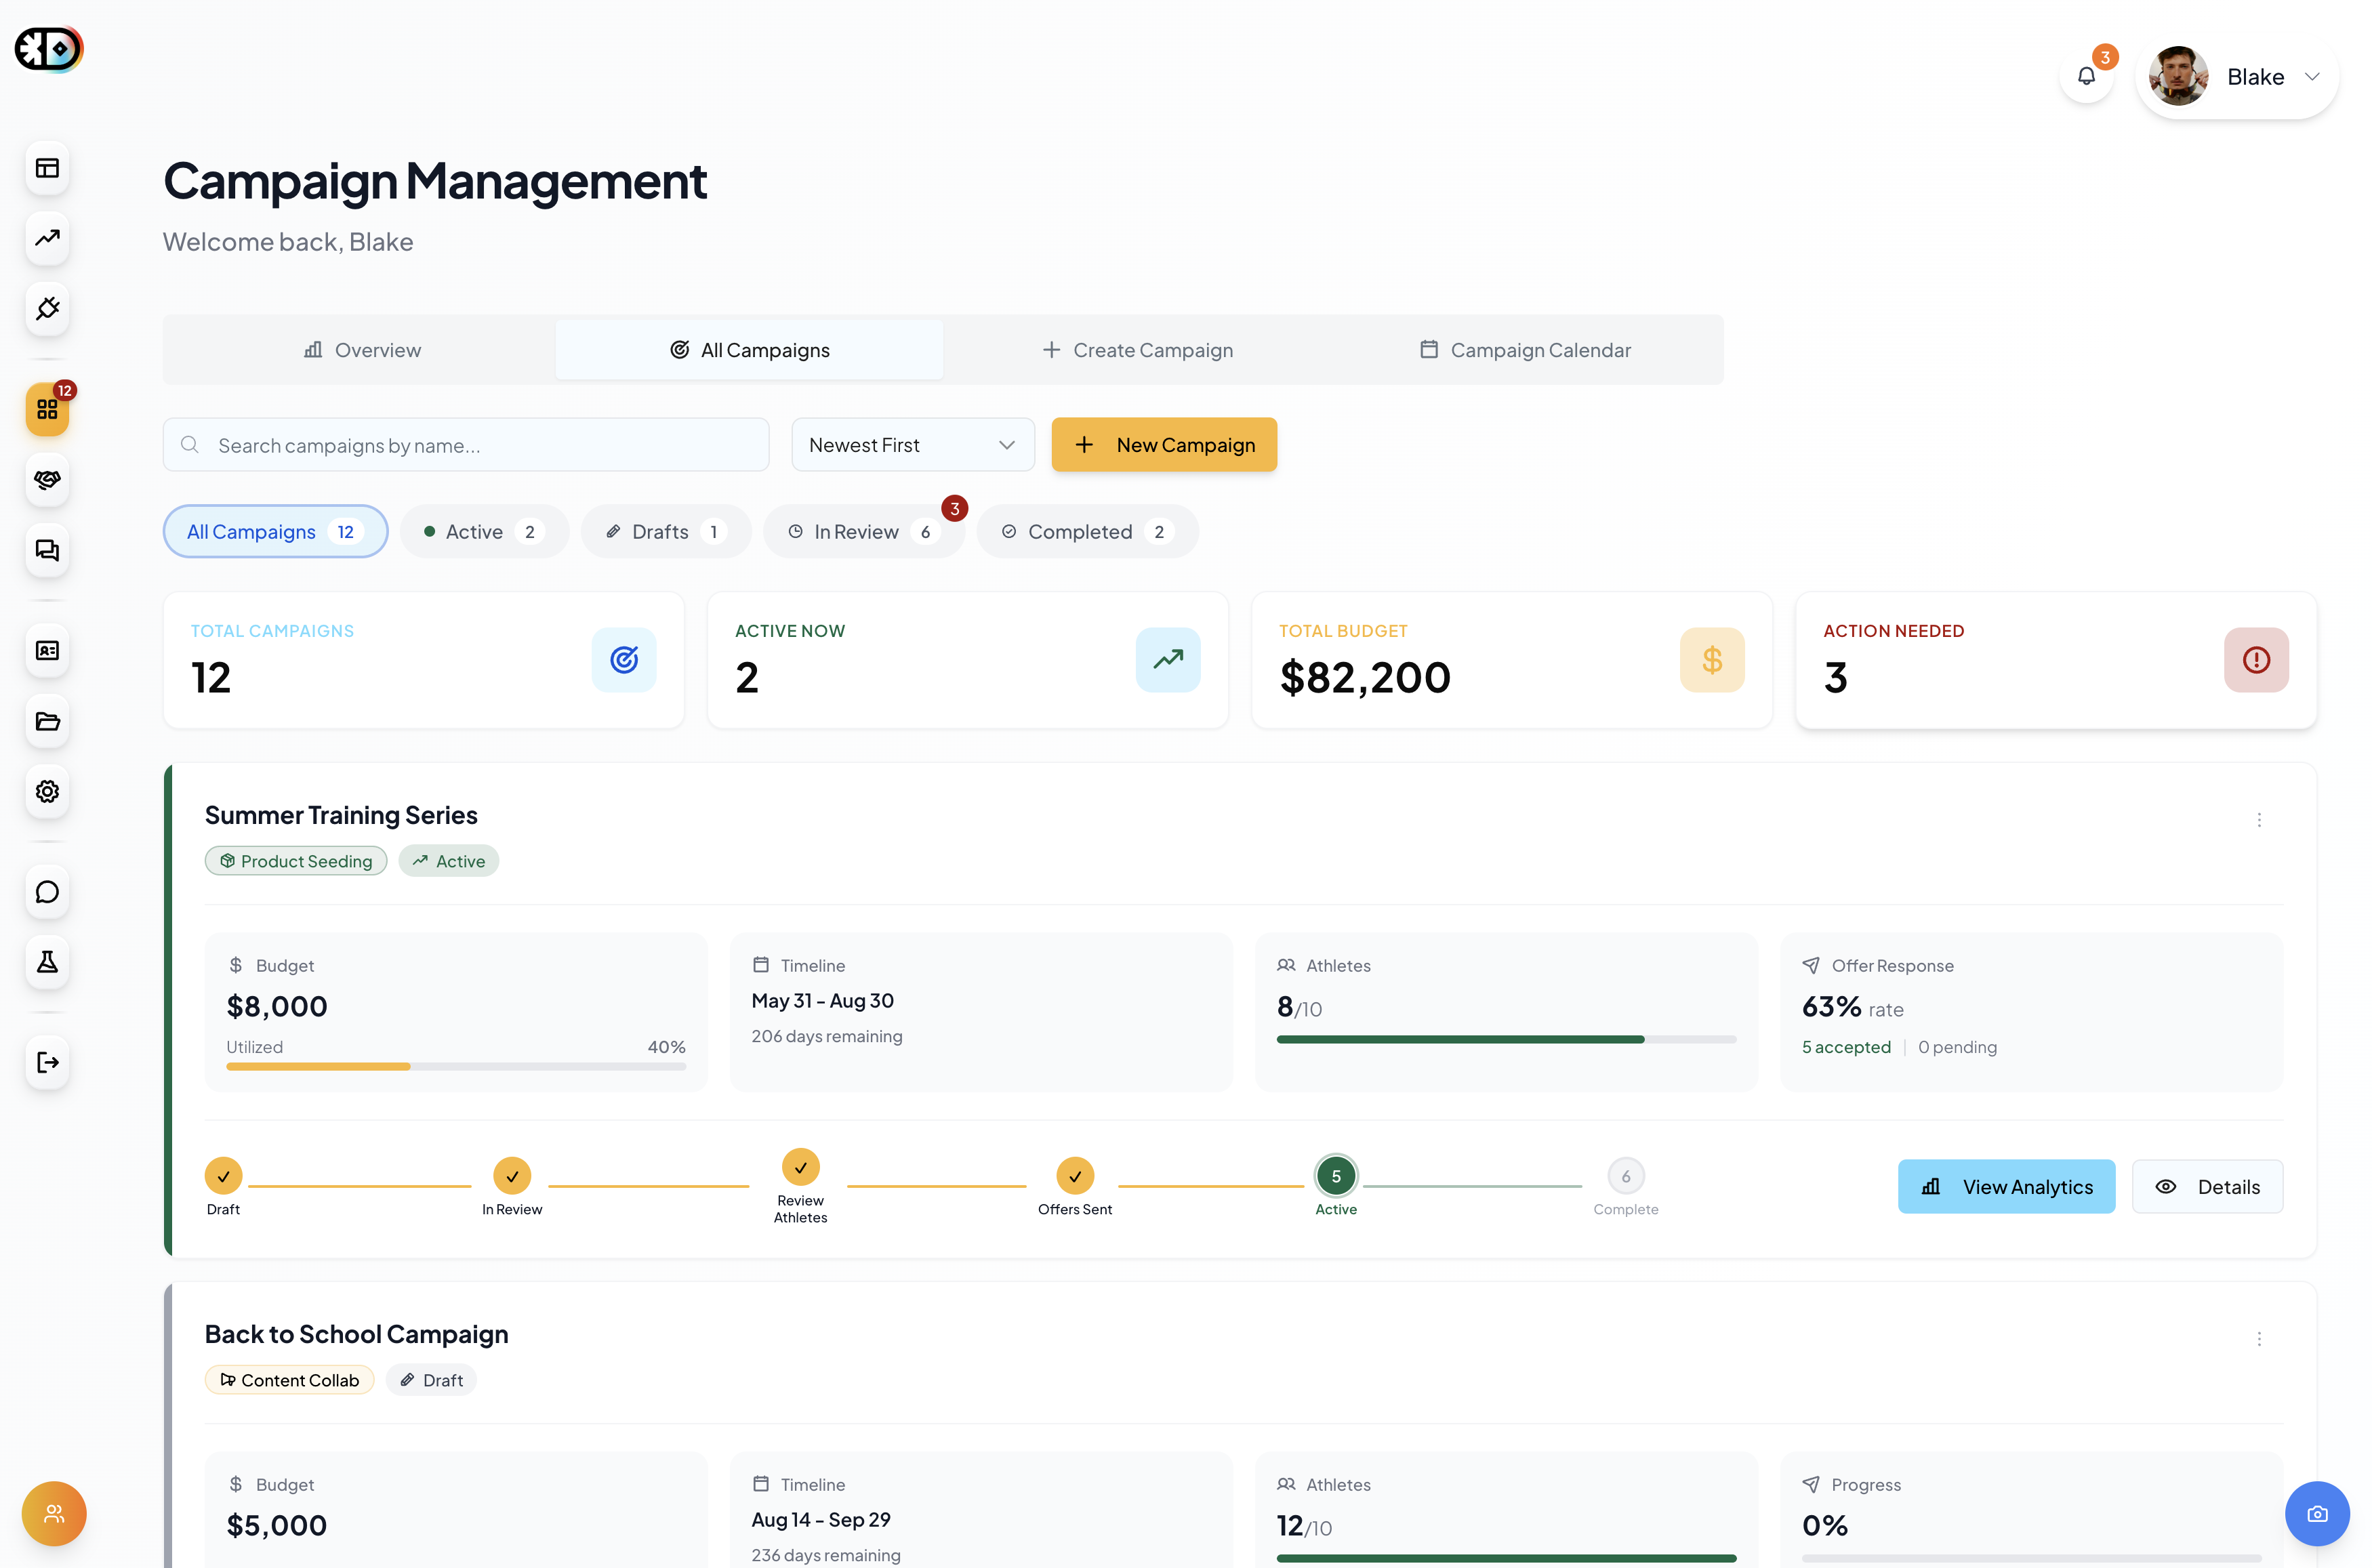Open Summer Training Series options menu
The height and width of the screenshot is (1568, 2372).
(x=2258, y=820)
